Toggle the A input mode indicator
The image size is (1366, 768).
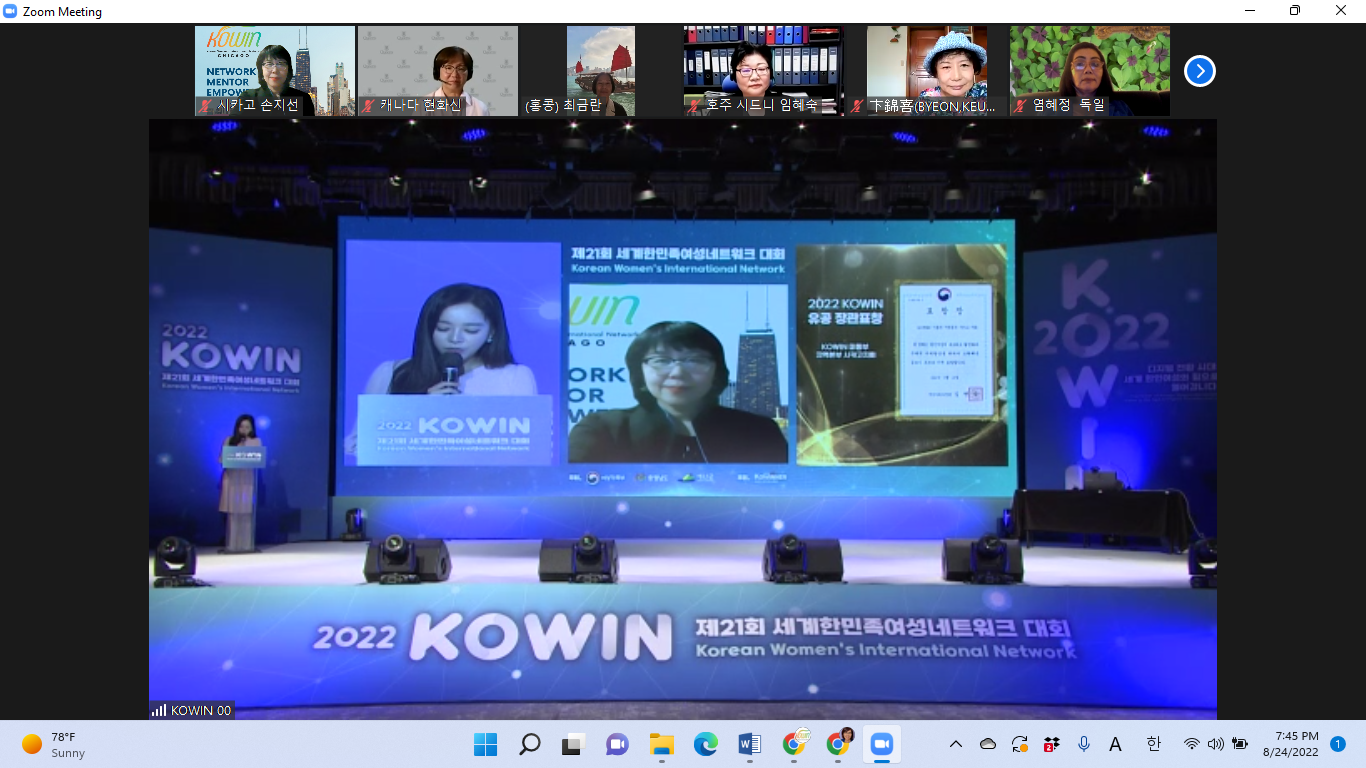point(1116,744)
